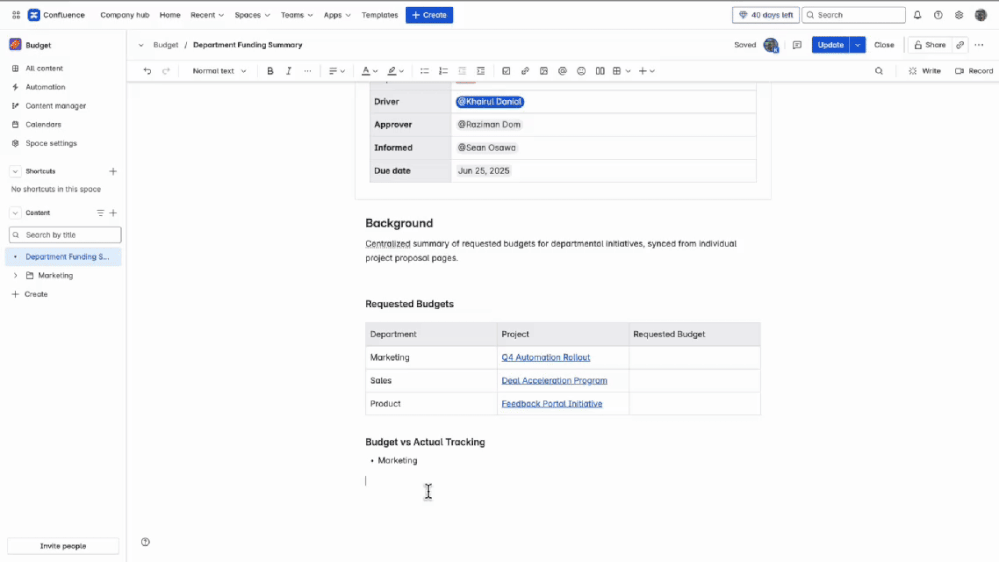
Task: Redo the last edit
Action: pyautogui.click(x=166, y=71)
